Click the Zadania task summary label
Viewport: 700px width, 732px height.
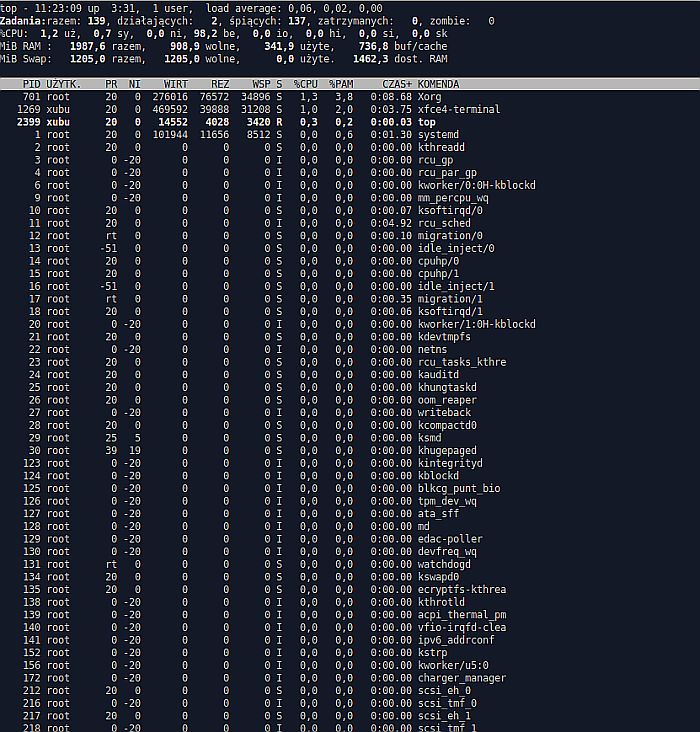pyautogui.click(x=24, y=21)
